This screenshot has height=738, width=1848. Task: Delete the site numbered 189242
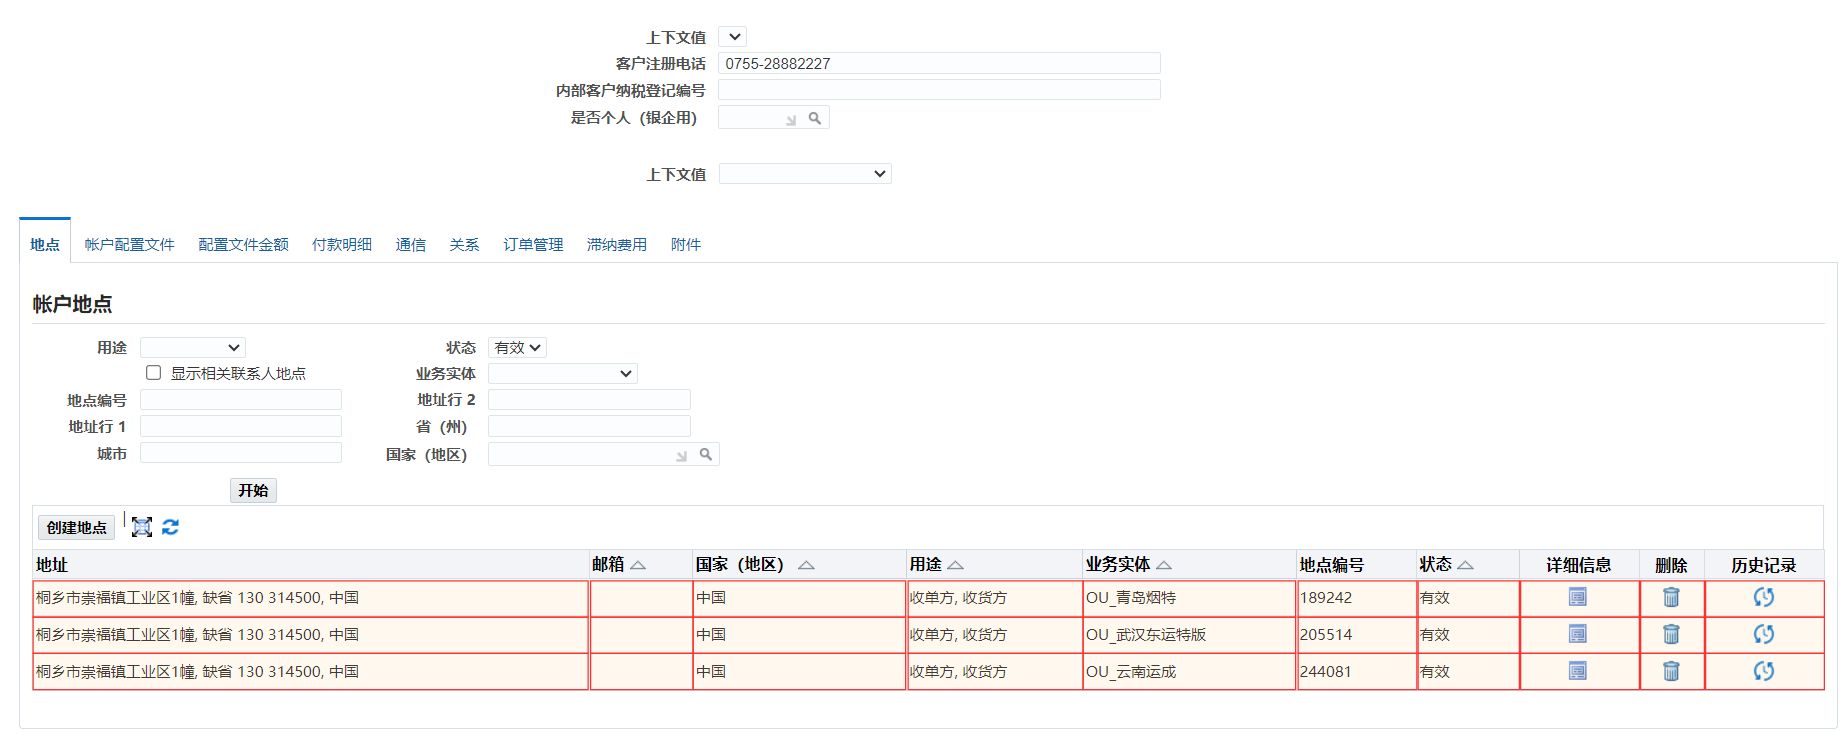point(1671,598)
